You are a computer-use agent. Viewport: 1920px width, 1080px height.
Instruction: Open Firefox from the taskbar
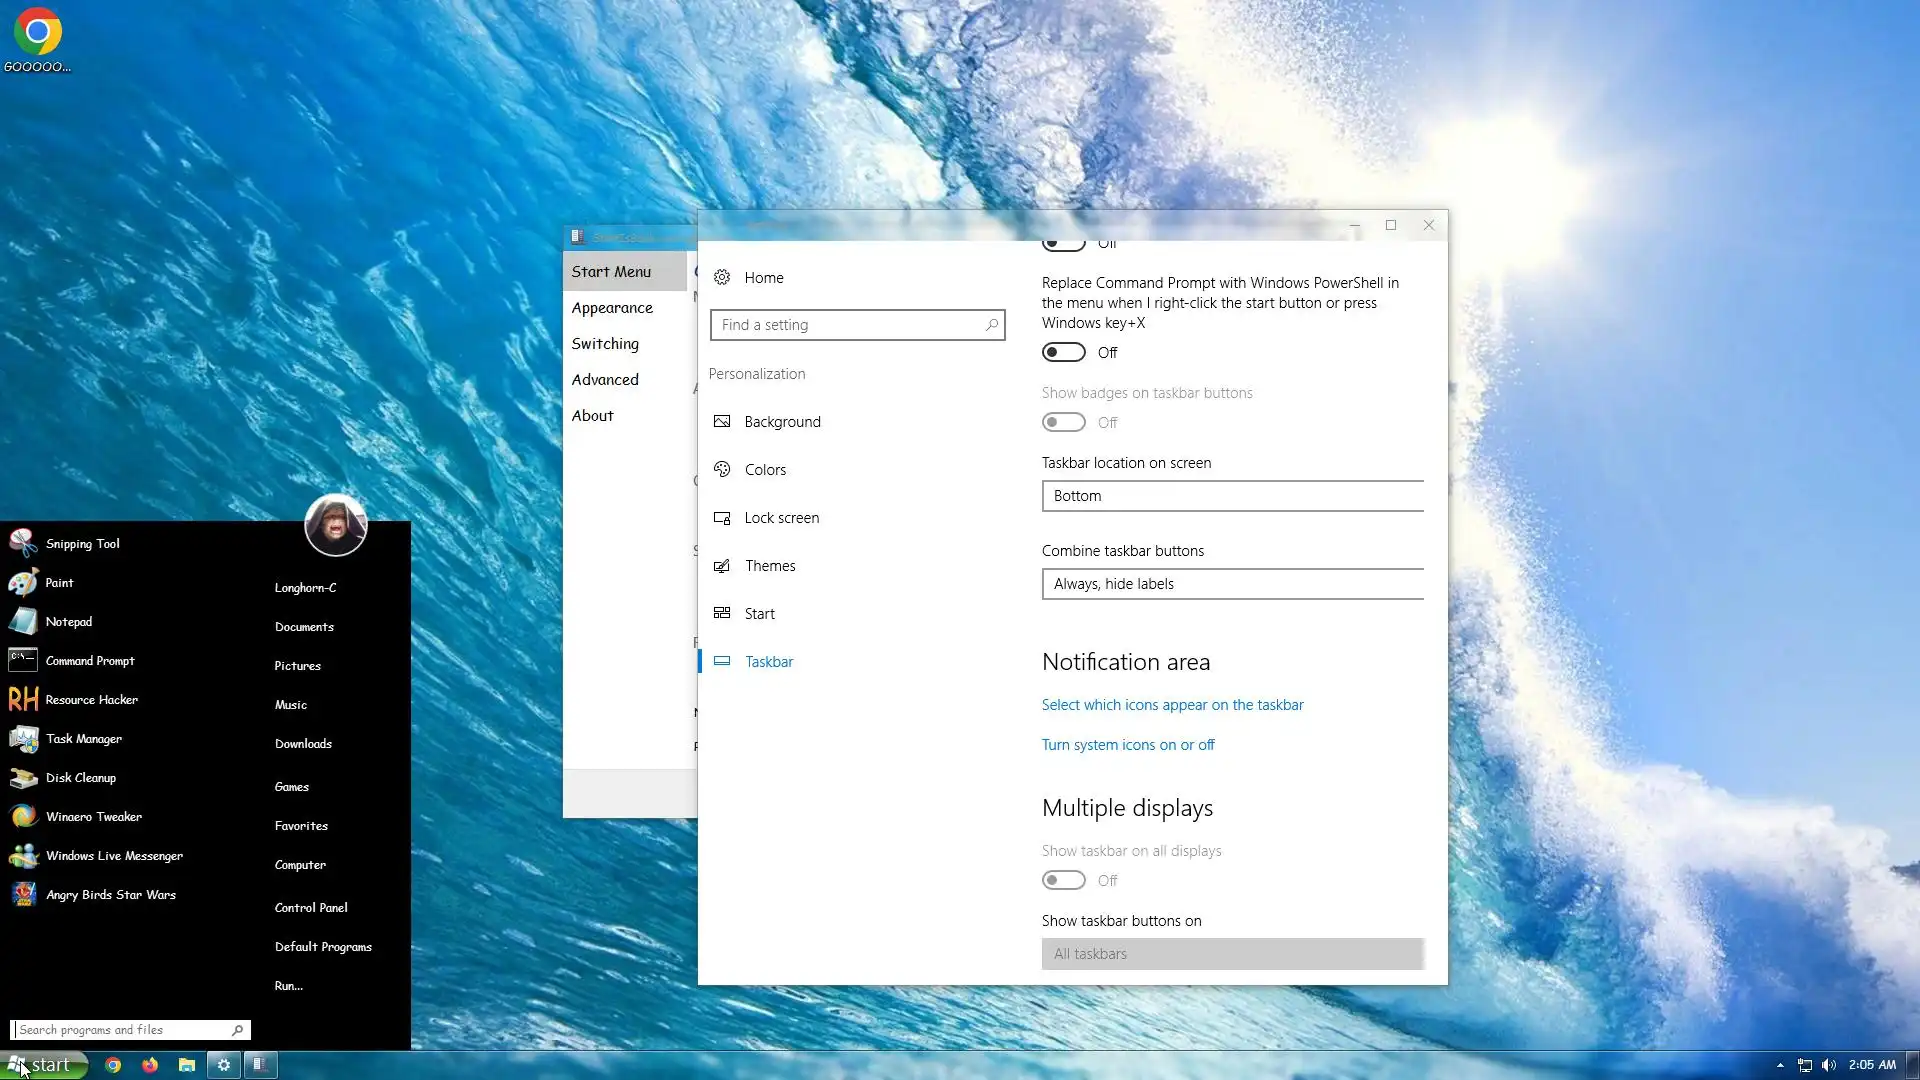pos(150,1065)
